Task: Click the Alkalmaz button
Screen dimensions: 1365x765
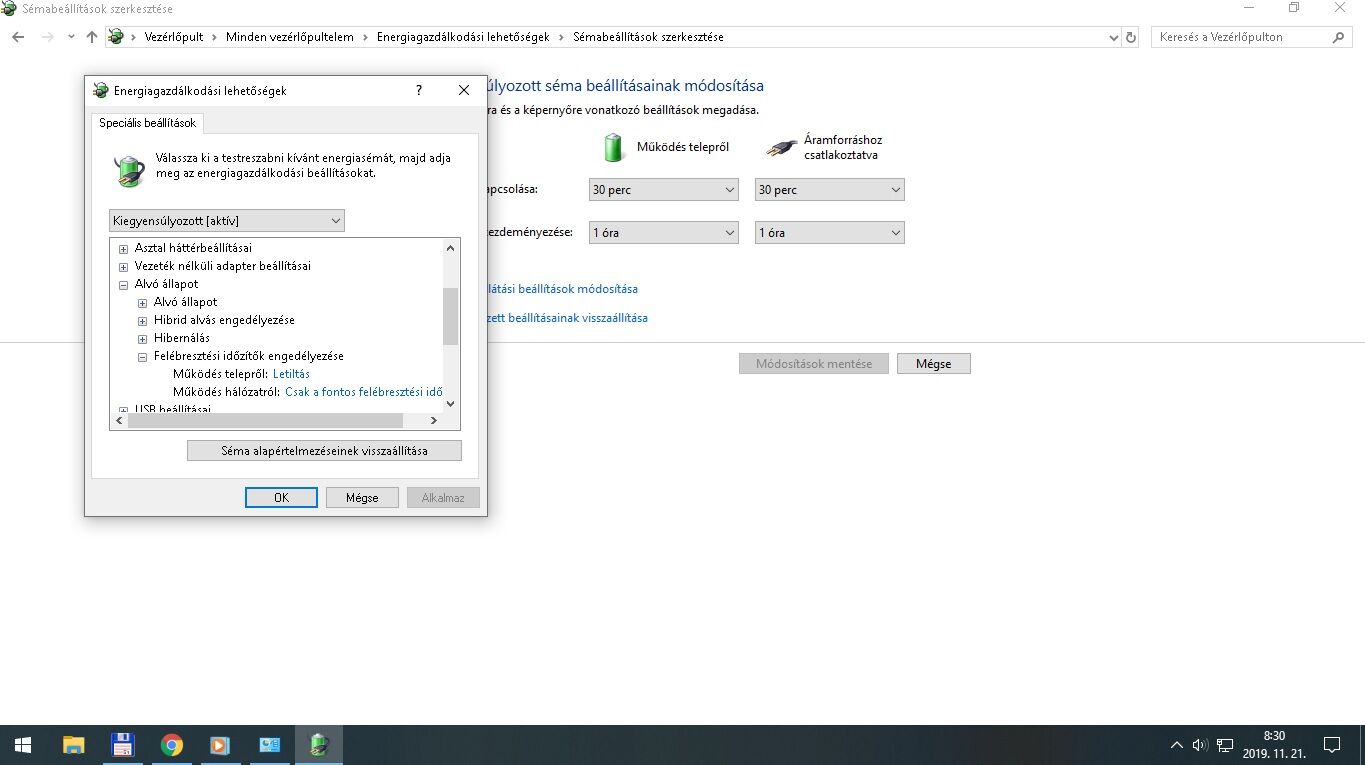Action: coord(443,497)
